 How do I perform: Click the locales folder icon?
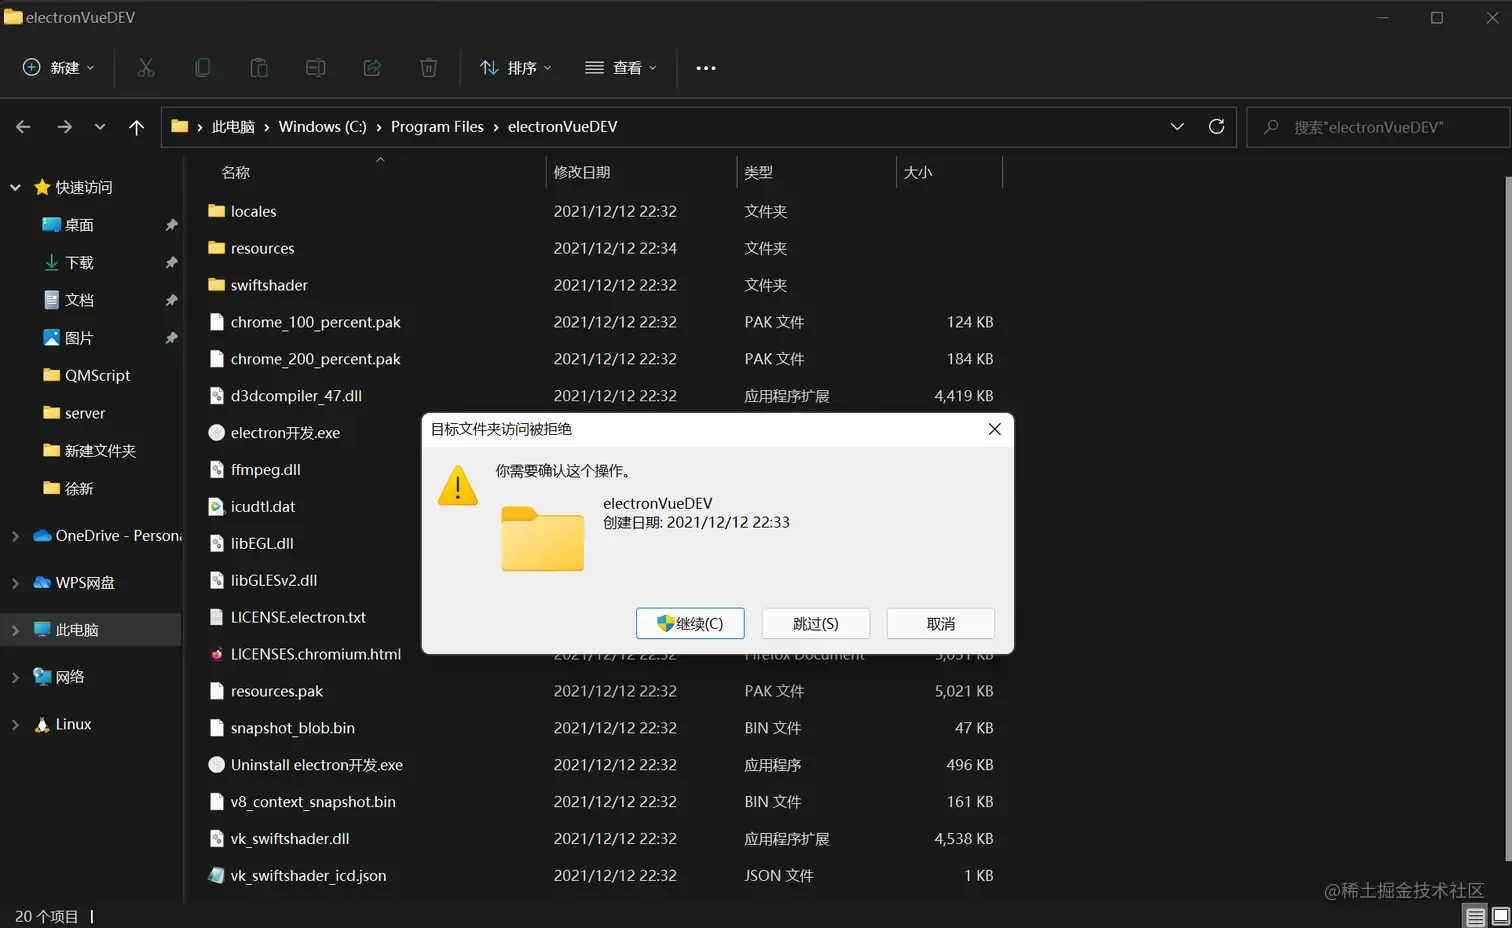(x=216, y=211)
